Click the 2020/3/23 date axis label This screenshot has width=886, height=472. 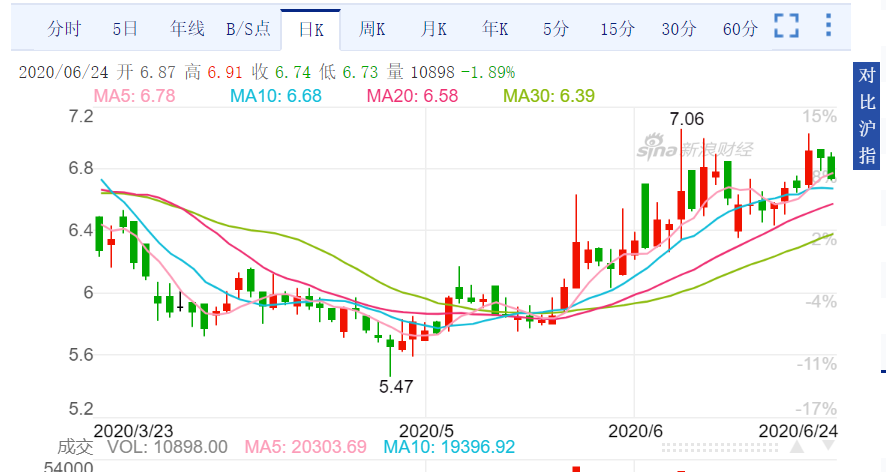tap(133, 431)
